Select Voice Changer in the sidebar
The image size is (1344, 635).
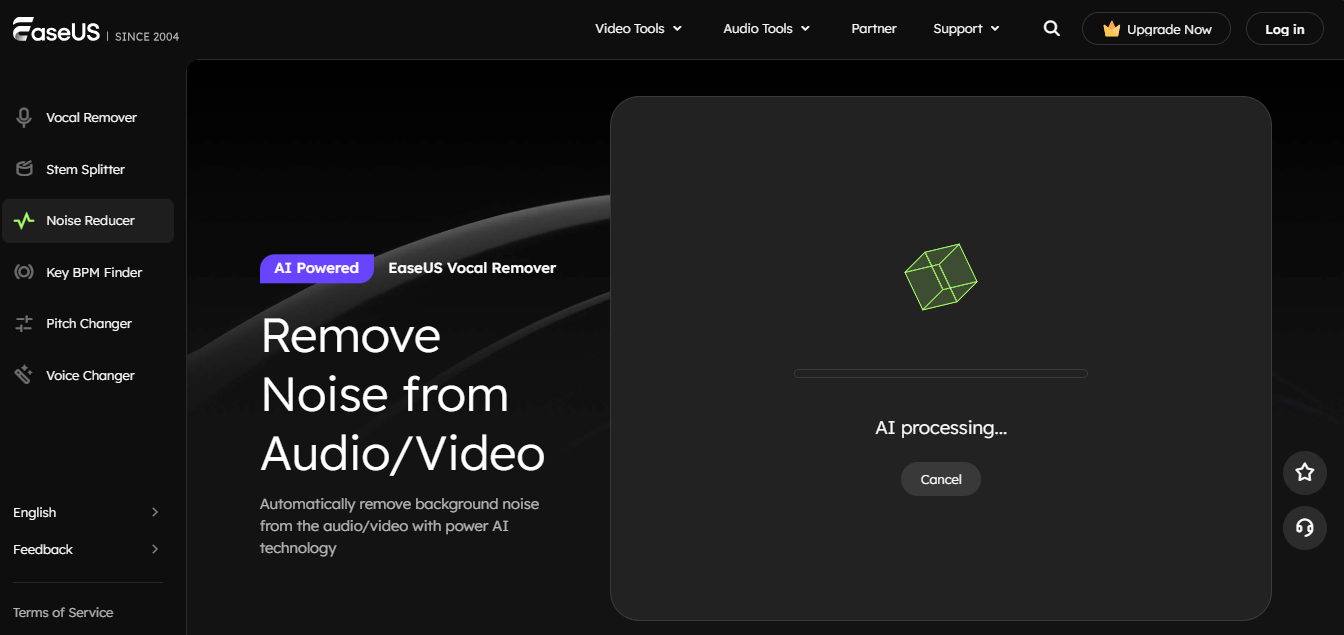tap(88, 375)
